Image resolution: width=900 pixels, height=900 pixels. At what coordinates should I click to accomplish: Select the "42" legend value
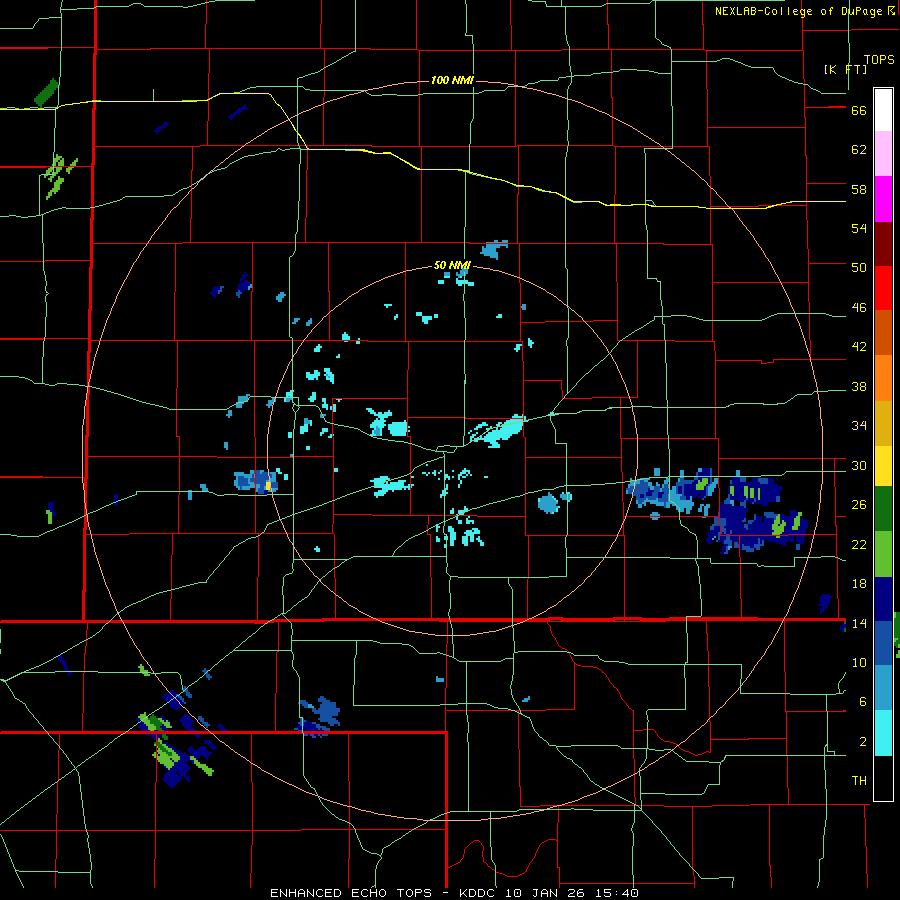click(x=859, y=347)
